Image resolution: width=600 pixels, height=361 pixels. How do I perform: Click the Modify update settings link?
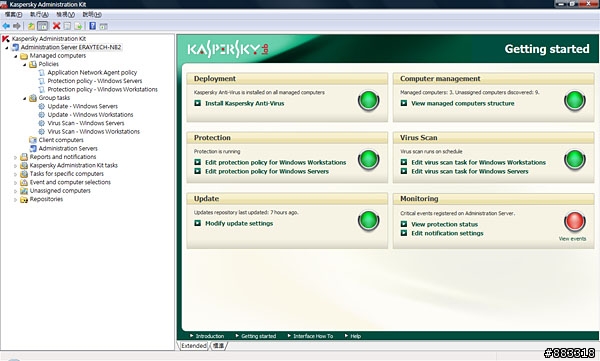[x=239, y=223]
